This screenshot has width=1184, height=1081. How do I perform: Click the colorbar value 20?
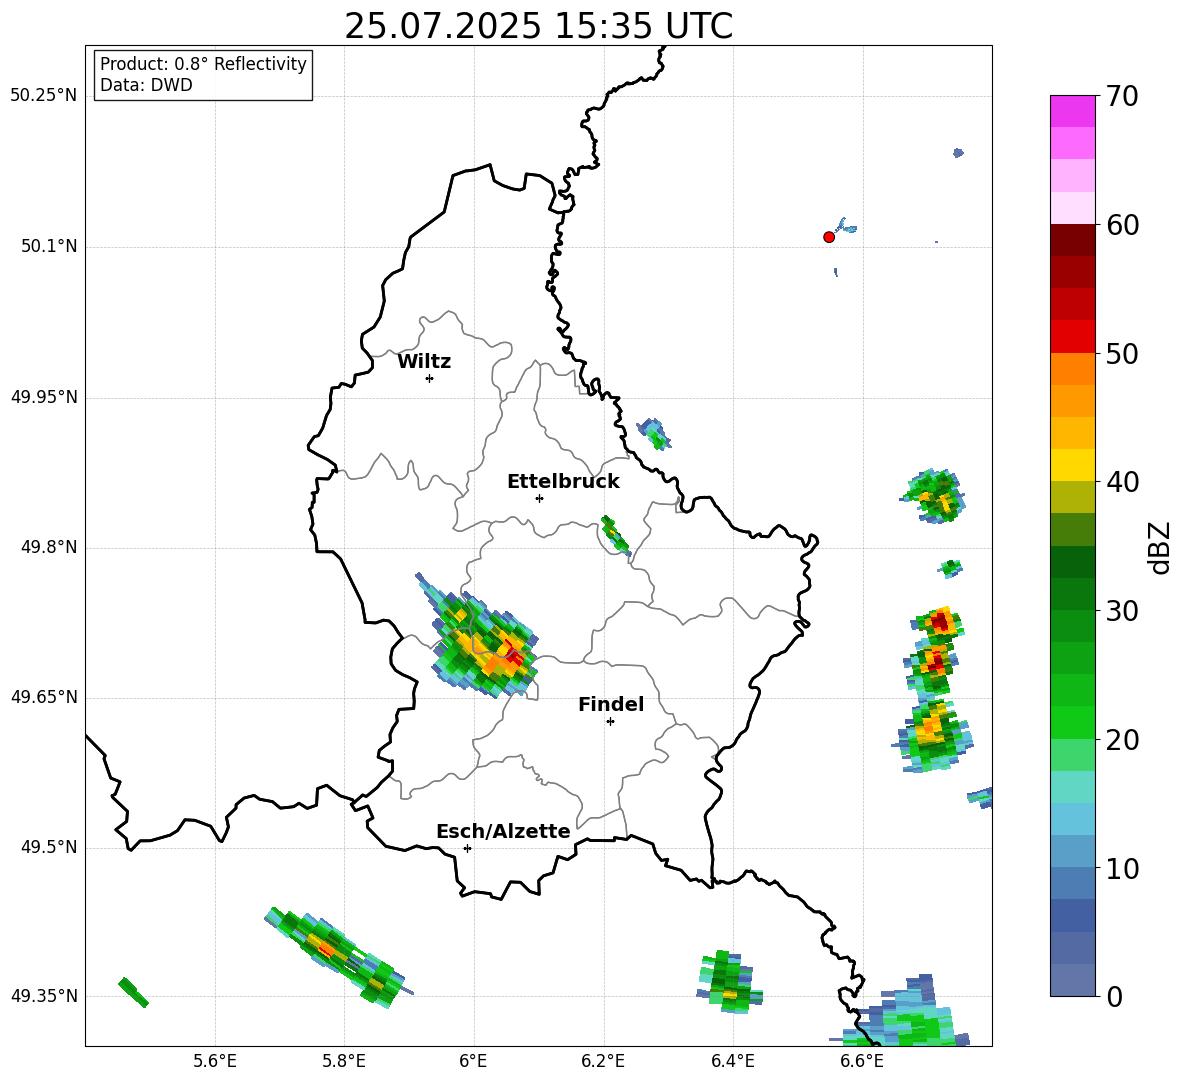coord(1122,740)
